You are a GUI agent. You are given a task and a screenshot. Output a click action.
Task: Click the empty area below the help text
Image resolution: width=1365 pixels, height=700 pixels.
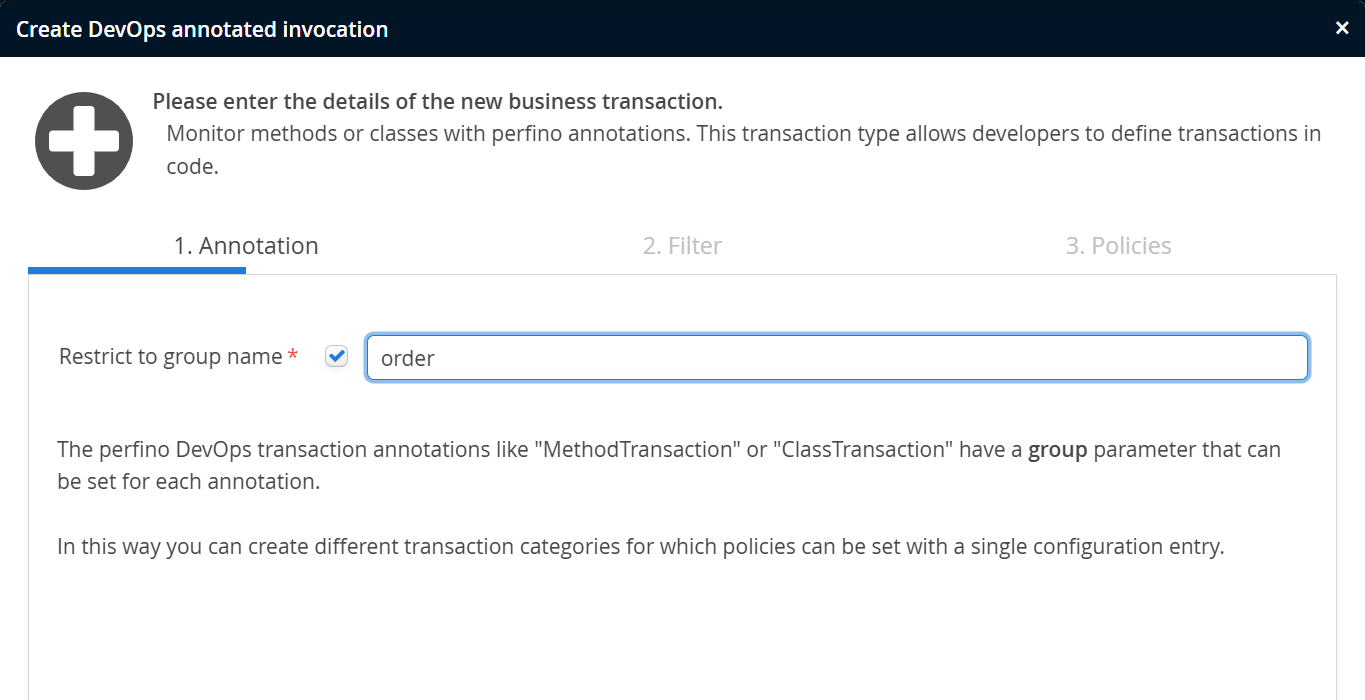pyautogui.click(x=680, y=630)
